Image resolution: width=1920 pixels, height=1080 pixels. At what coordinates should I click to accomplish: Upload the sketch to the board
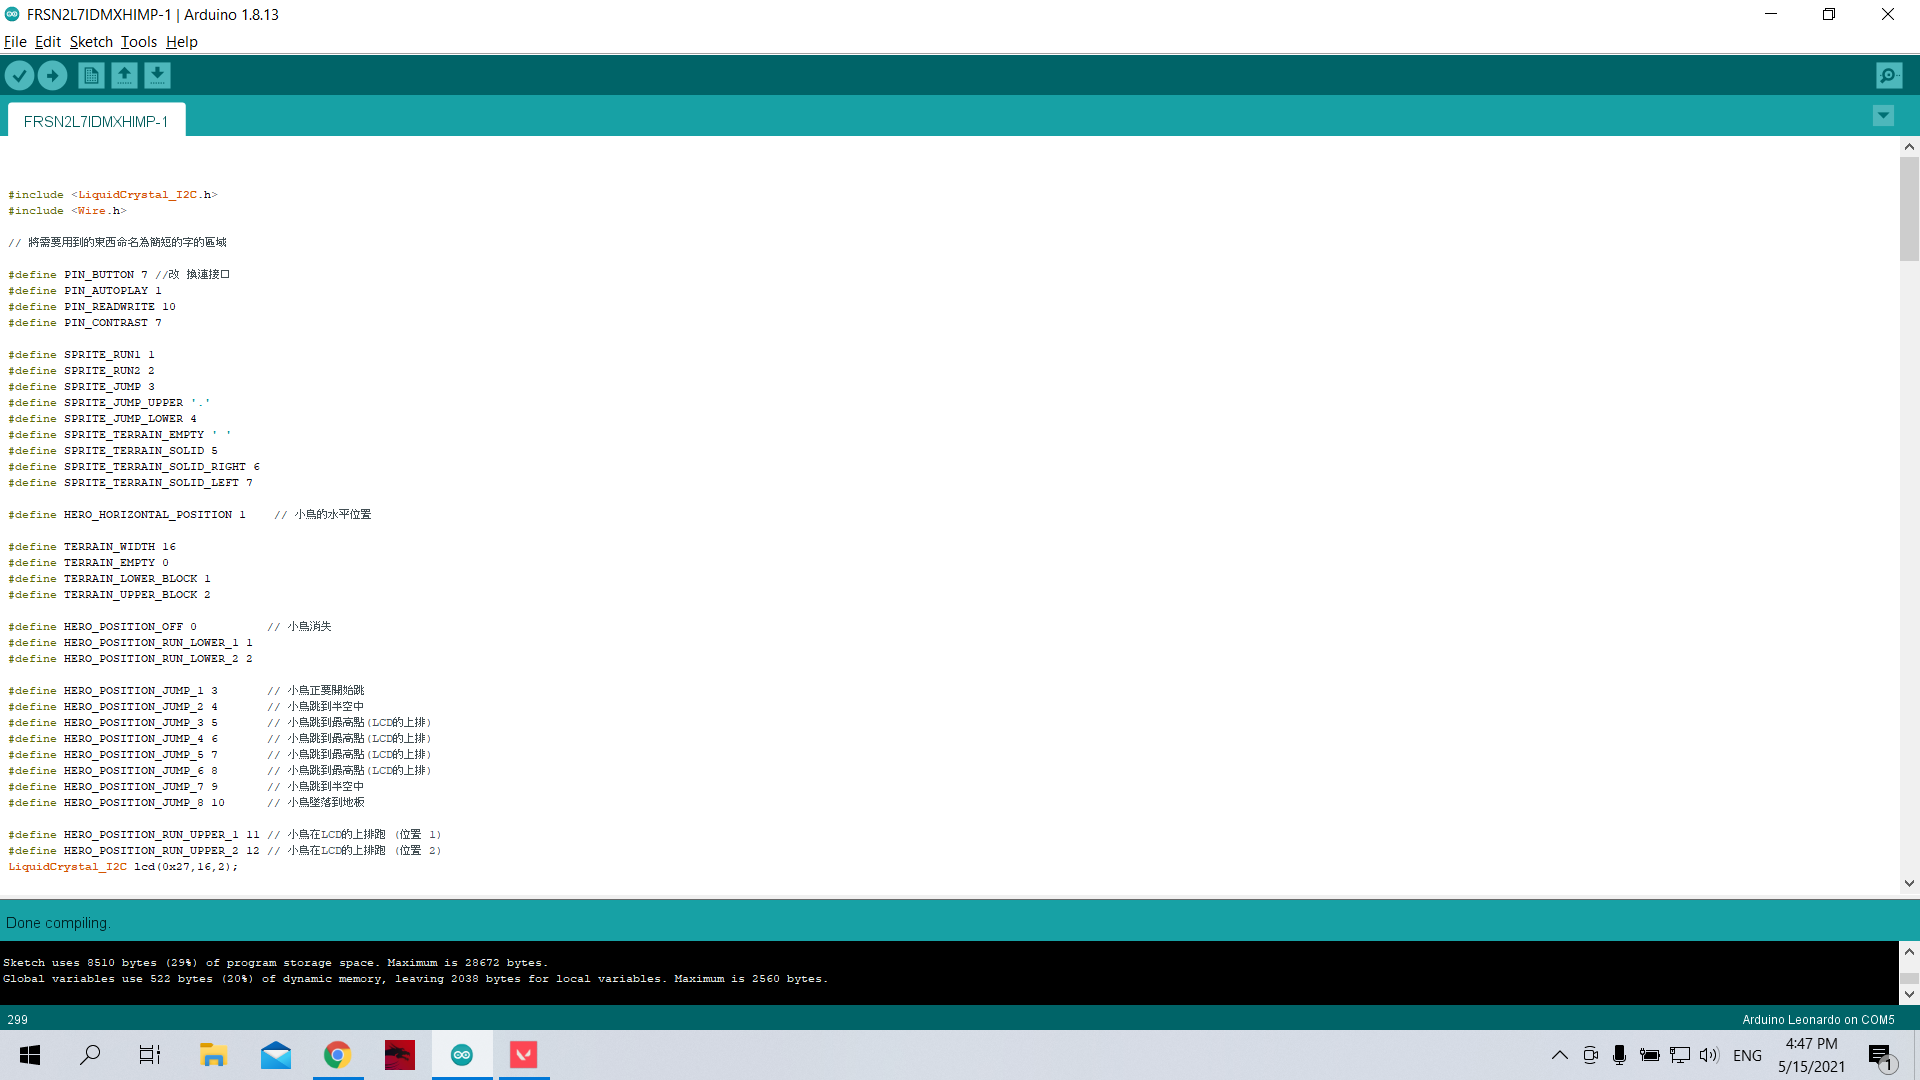52,75
